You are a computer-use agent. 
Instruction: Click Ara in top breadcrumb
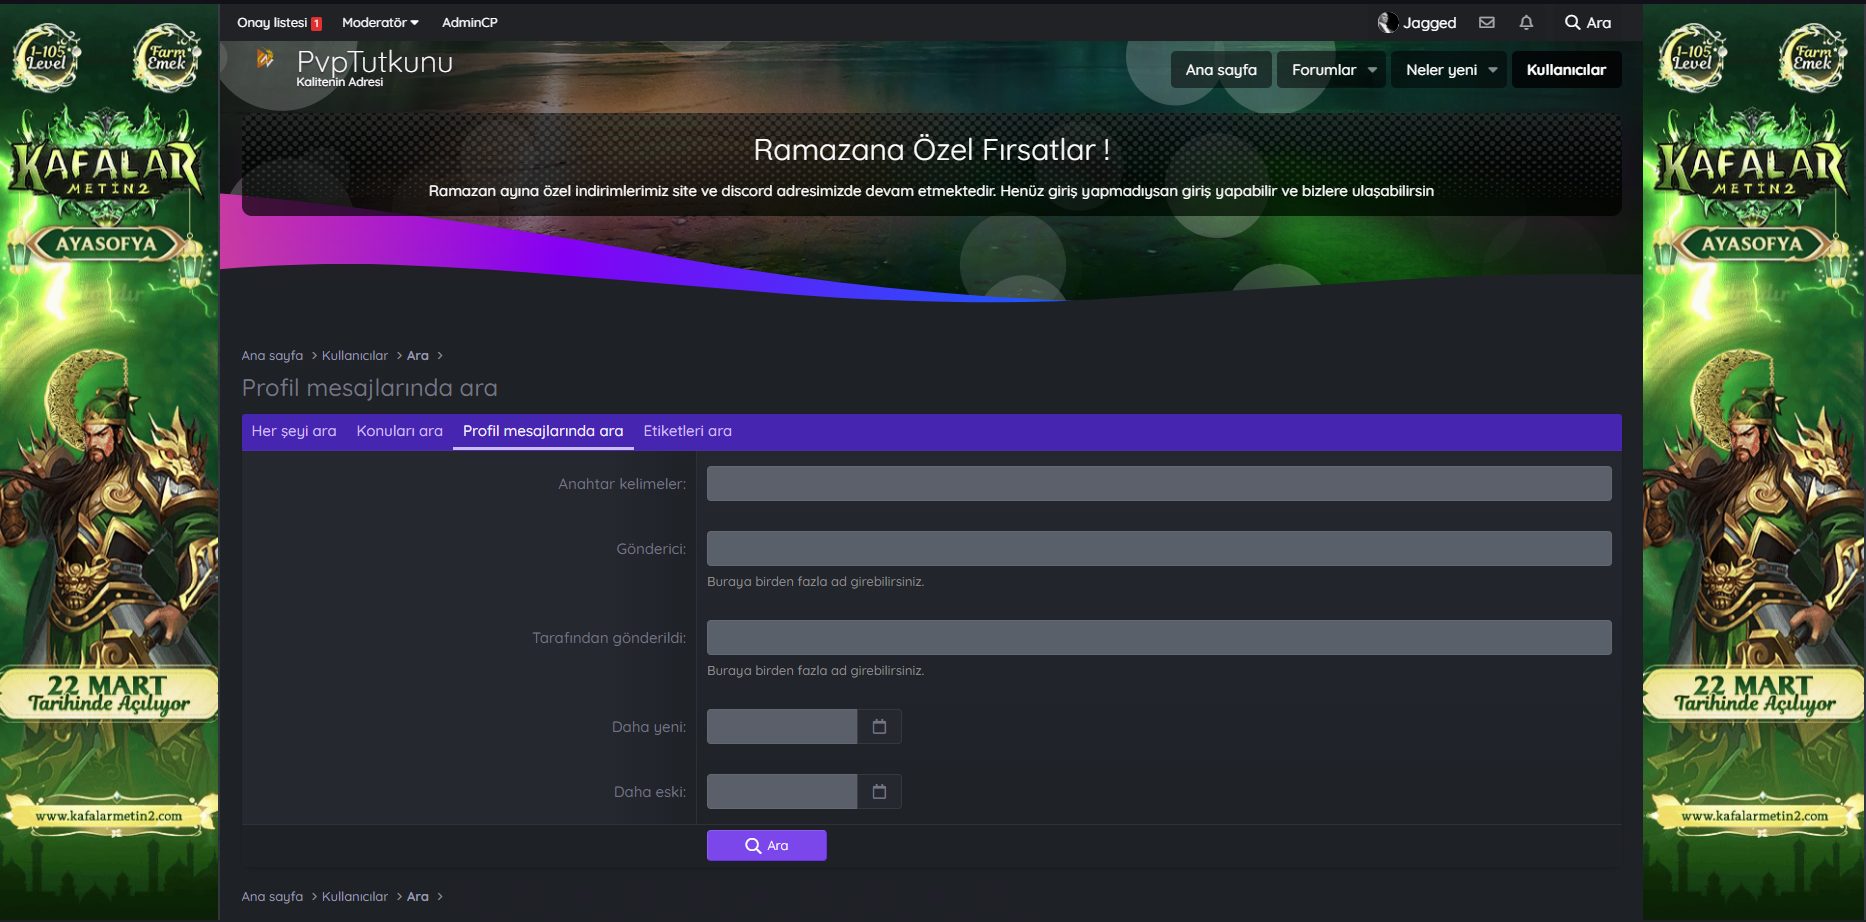tap(418, 356)
